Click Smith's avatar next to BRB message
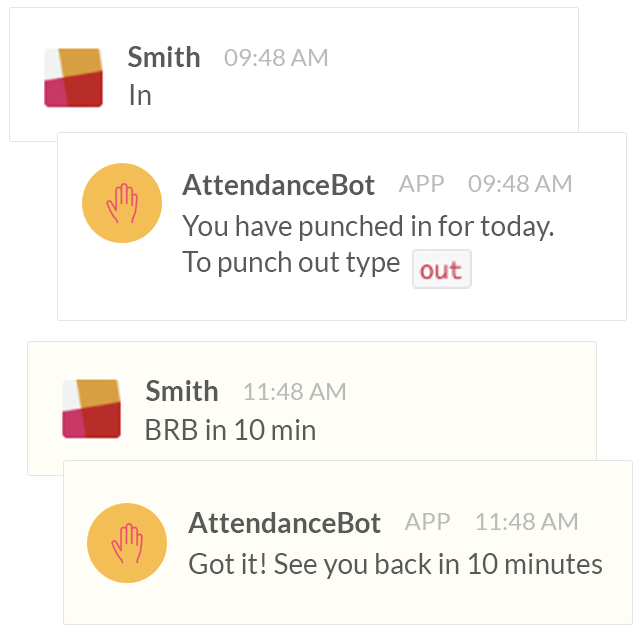The height and width of the screenshot is (632, 644). pyautogui.click(x=92, y=409)
